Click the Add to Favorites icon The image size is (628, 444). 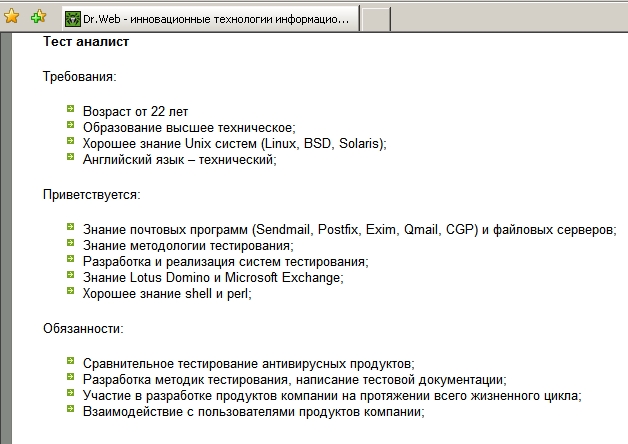coord(38,18)
